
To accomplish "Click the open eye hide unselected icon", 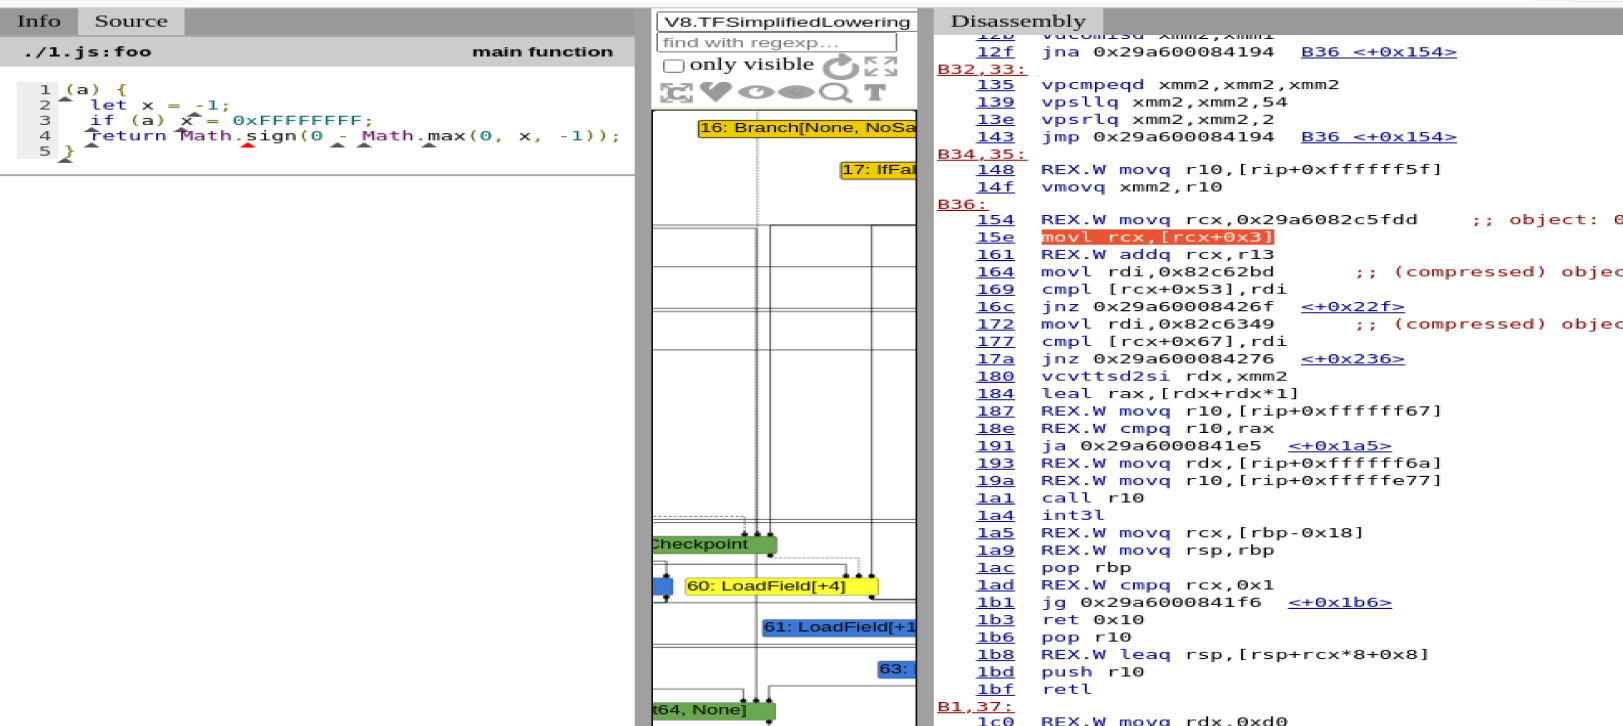I will (x=756, y=92).
